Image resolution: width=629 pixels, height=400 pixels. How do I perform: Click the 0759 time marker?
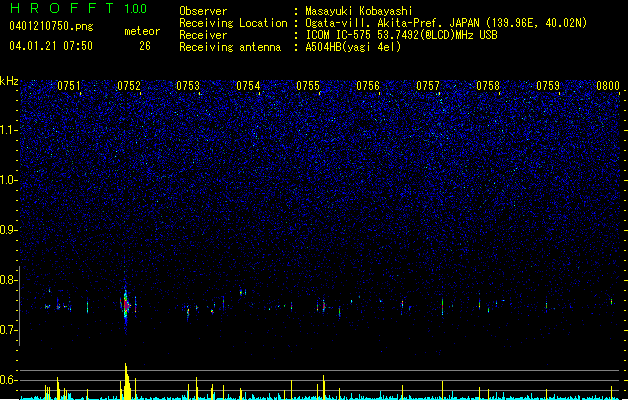click(548, 86)
